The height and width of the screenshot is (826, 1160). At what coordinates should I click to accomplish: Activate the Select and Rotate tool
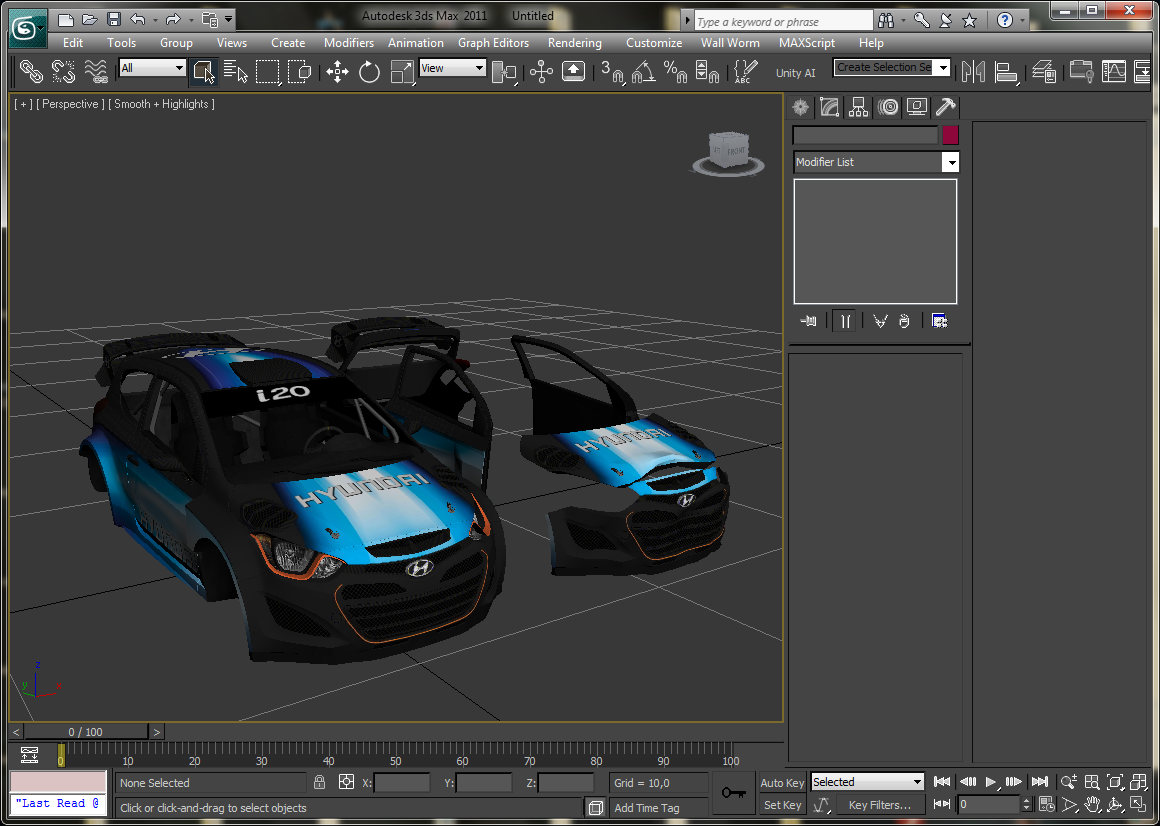(x=369, y=71)
